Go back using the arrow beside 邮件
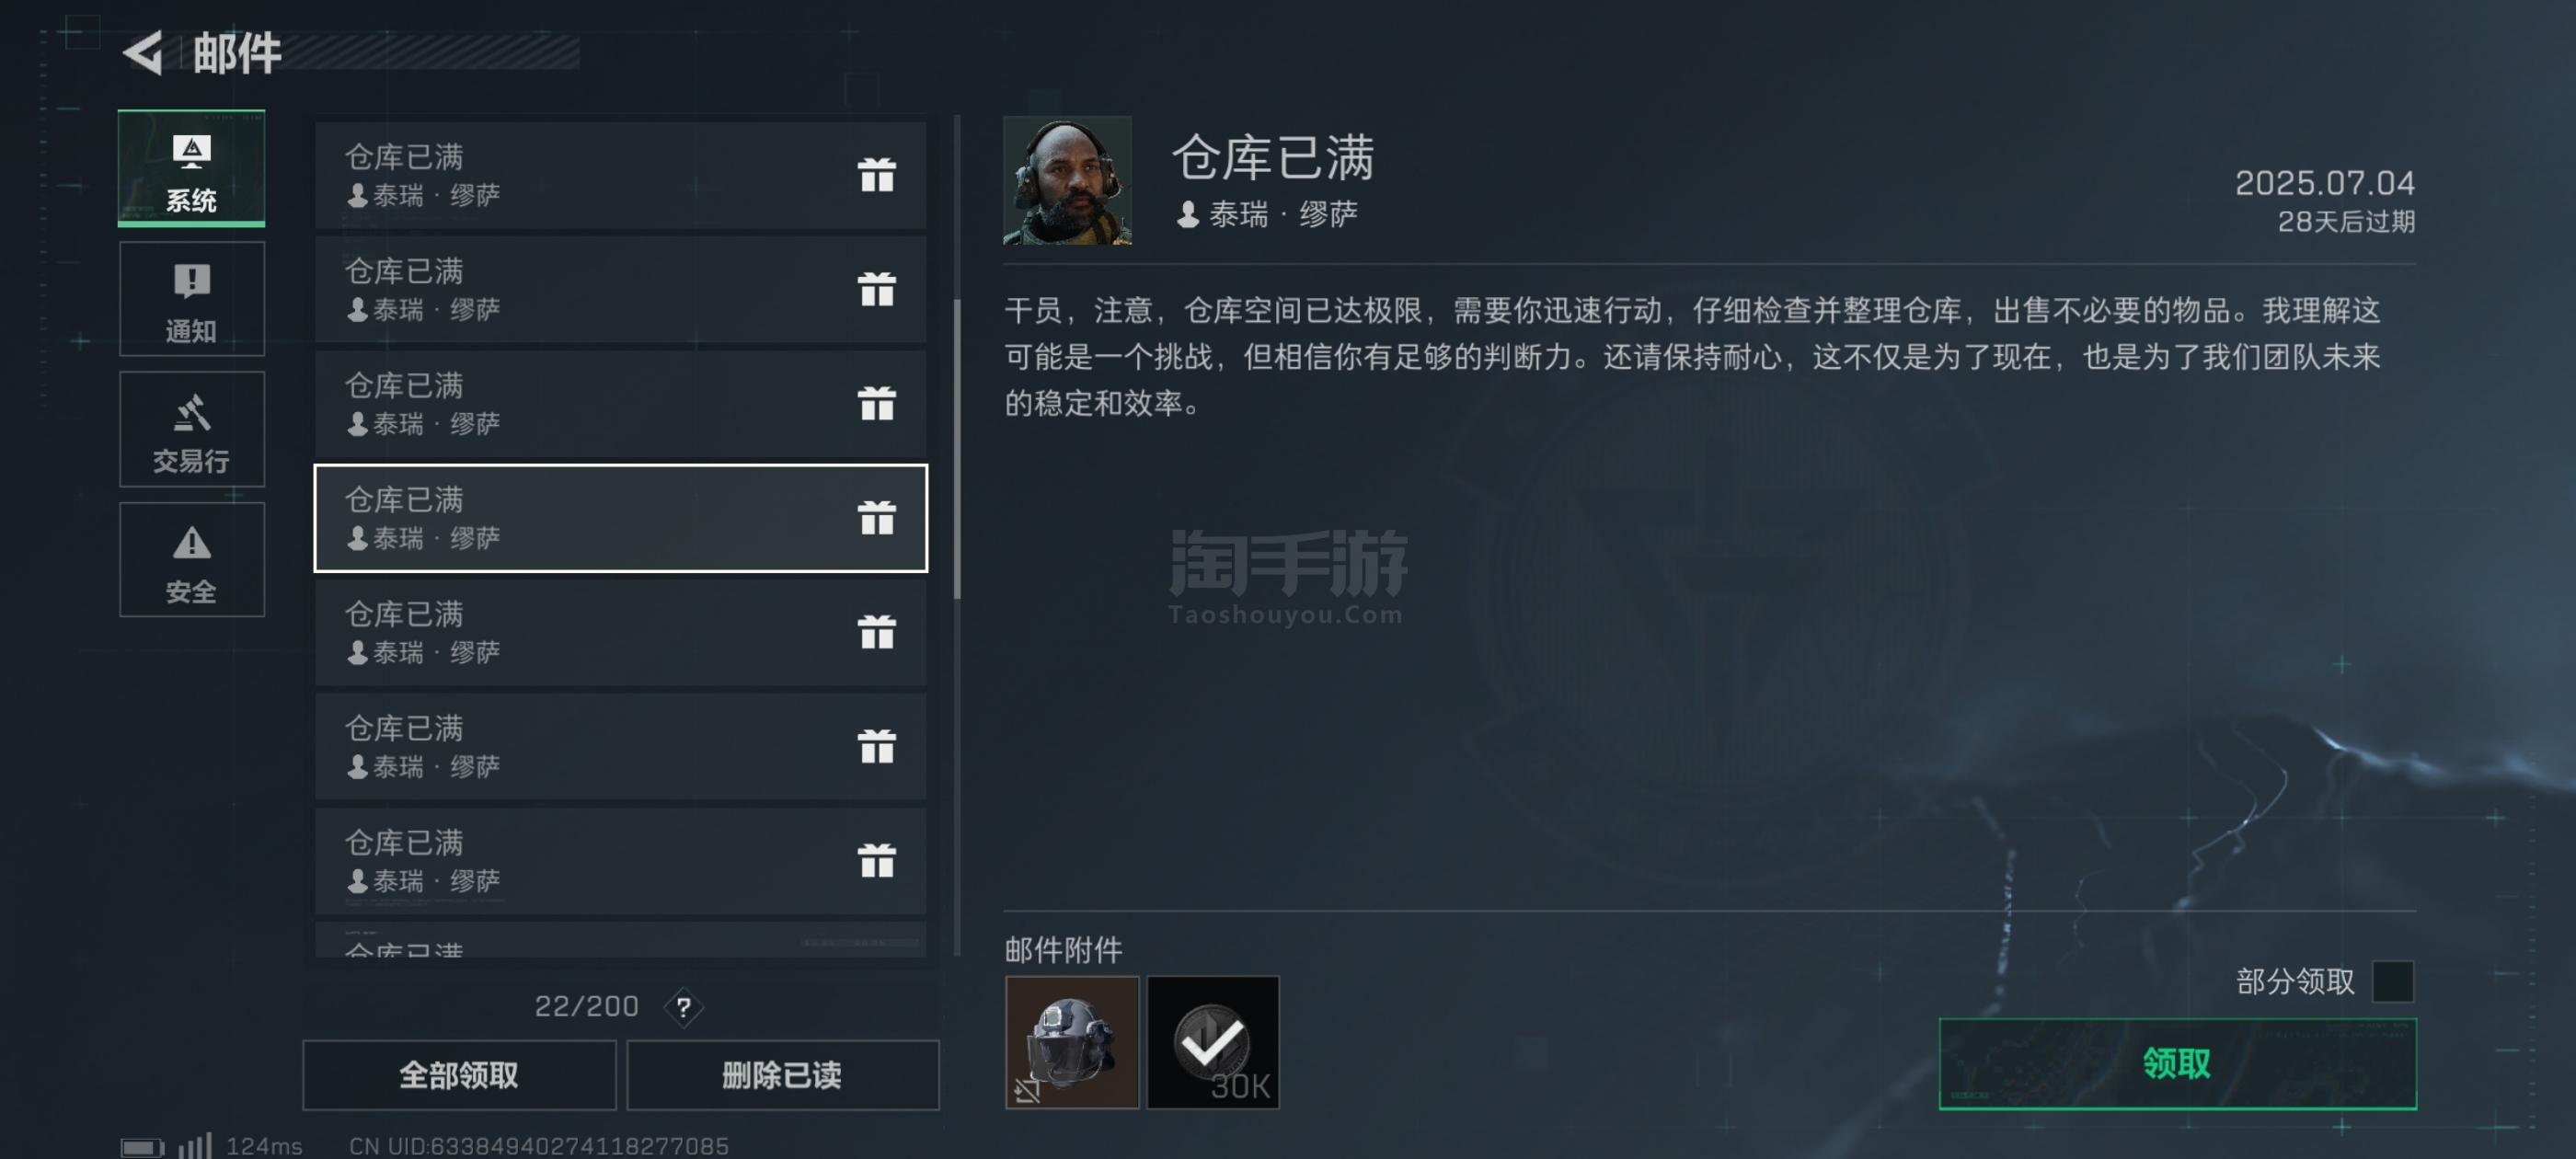Viewport: 2576px width, 1159px height. point(142,52)
